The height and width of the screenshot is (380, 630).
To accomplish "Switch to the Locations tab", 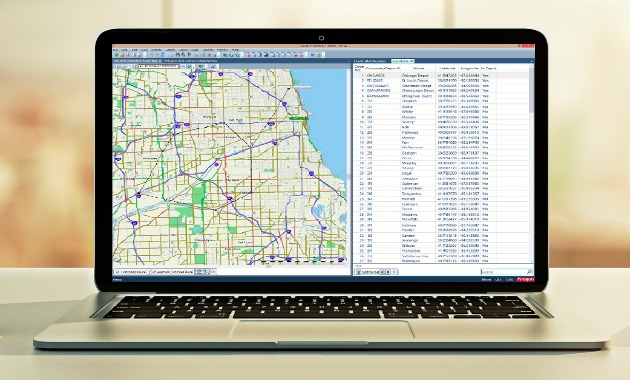I will pyautogui.click(x=402, y=61).
